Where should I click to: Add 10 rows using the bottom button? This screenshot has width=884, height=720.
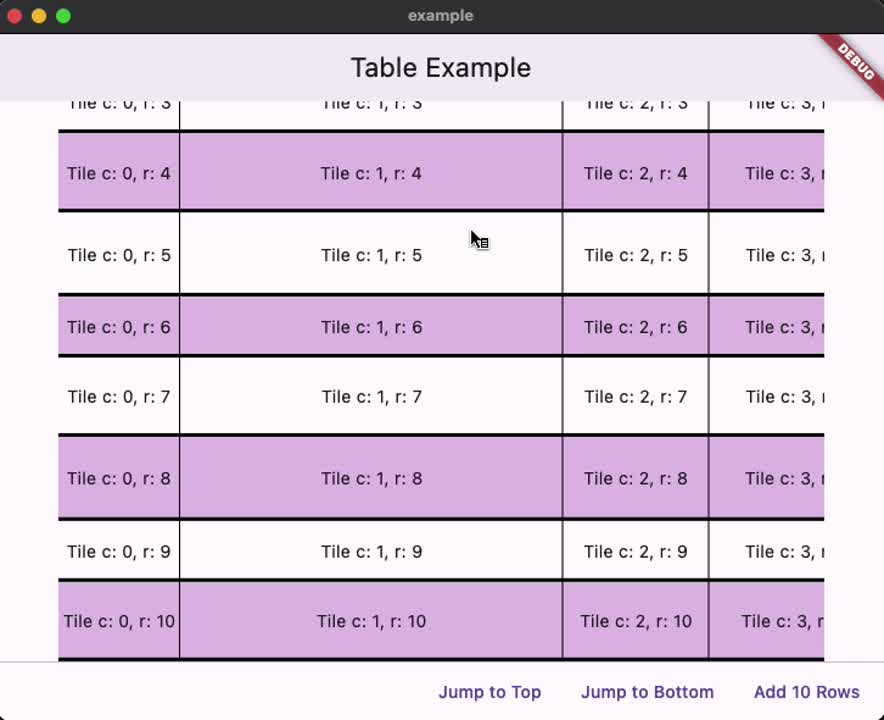(x=806, y=692)
